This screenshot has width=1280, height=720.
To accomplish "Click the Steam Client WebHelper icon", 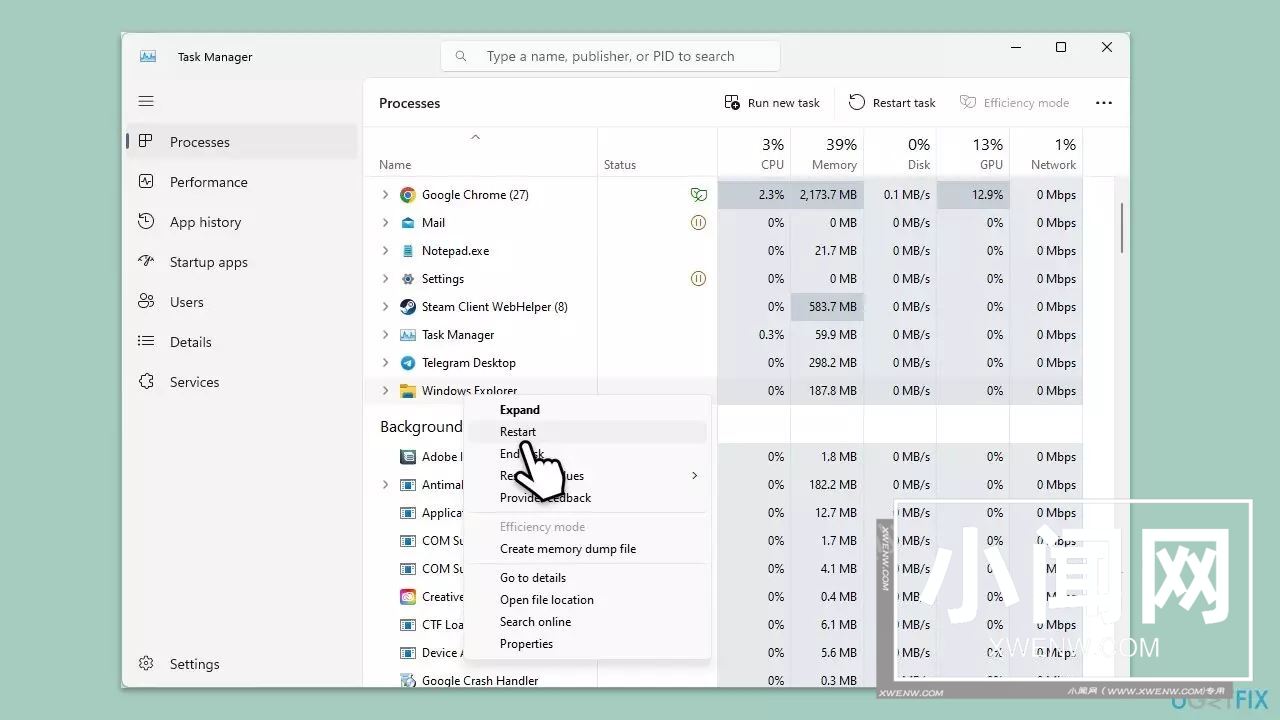I will (x=408, y=307).
